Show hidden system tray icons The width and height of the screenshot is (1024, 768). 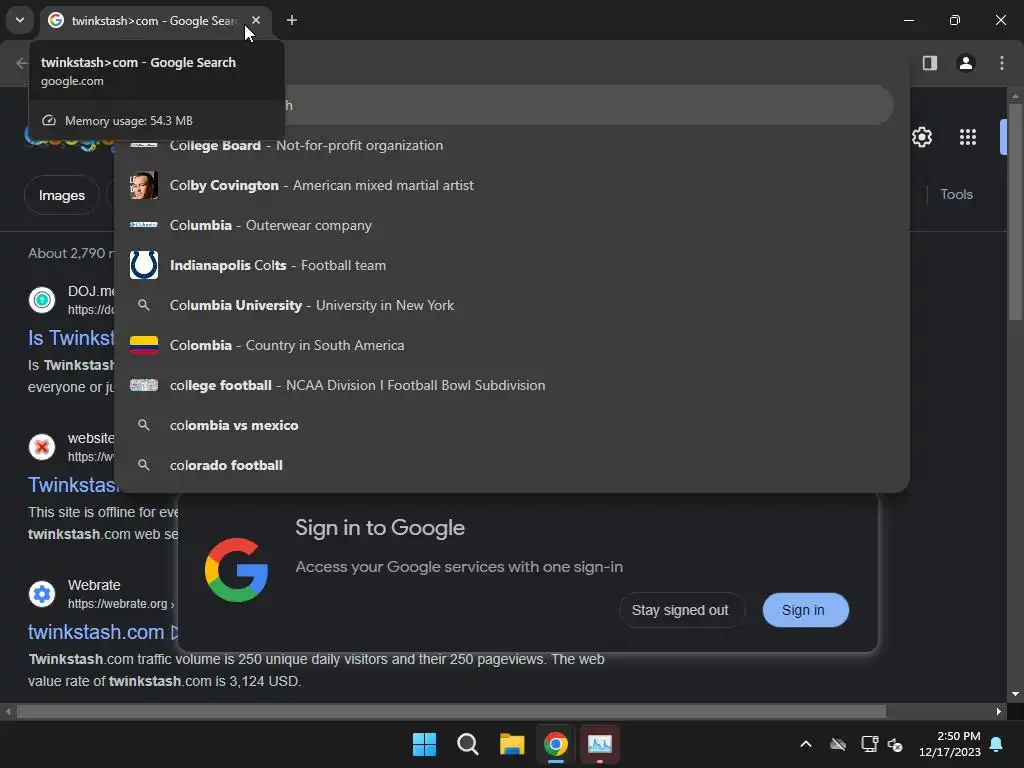(x=806, y=744)
